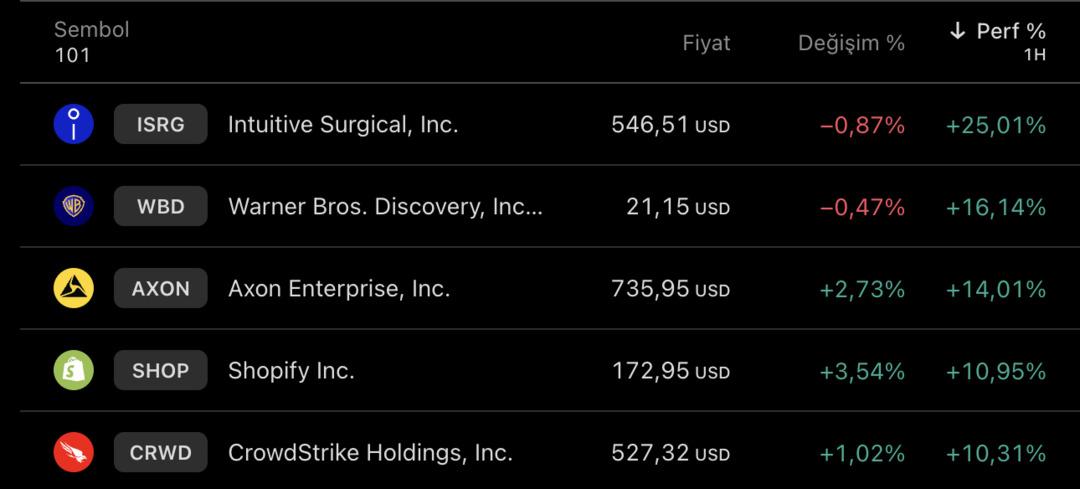Click the Intuitive Surgical logo icon

(x=73, y=125)
